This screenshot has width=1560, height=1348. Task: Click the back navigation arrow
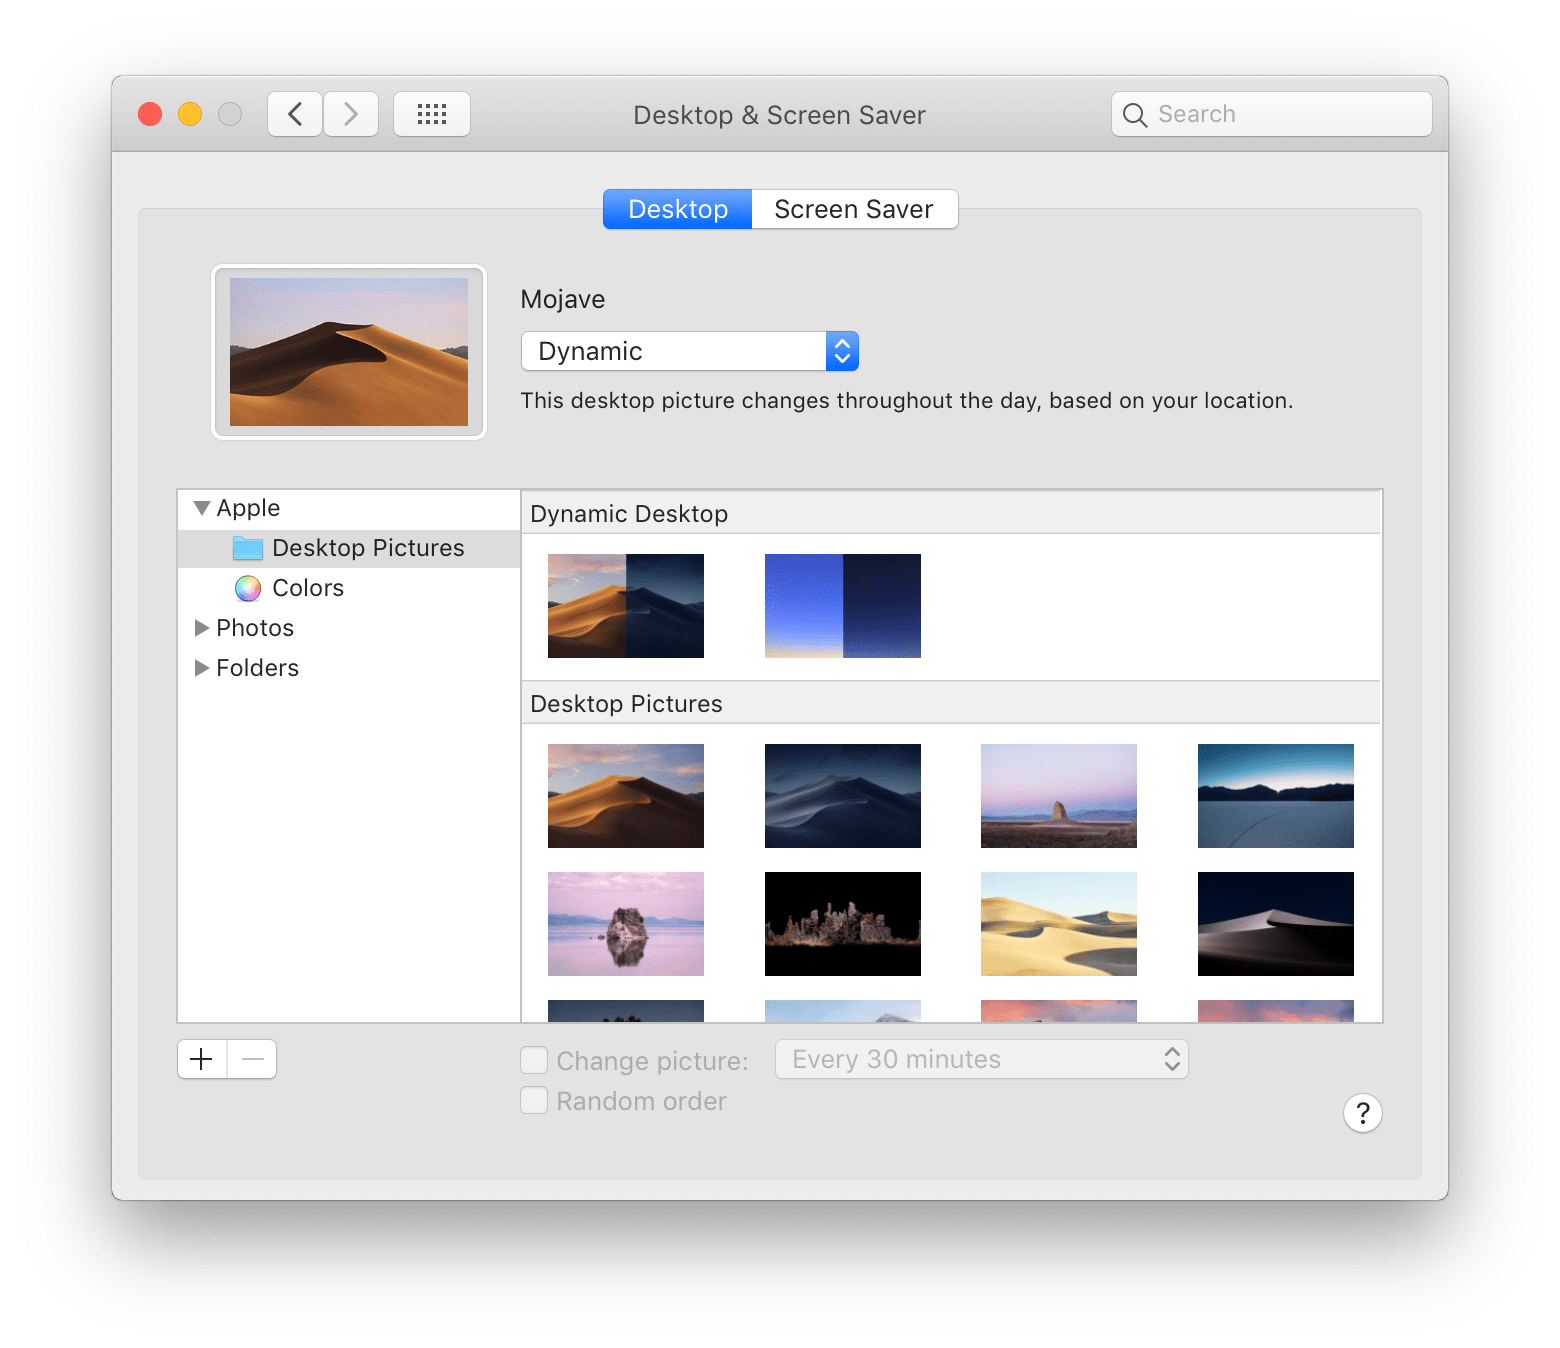[x=295, y=114]
